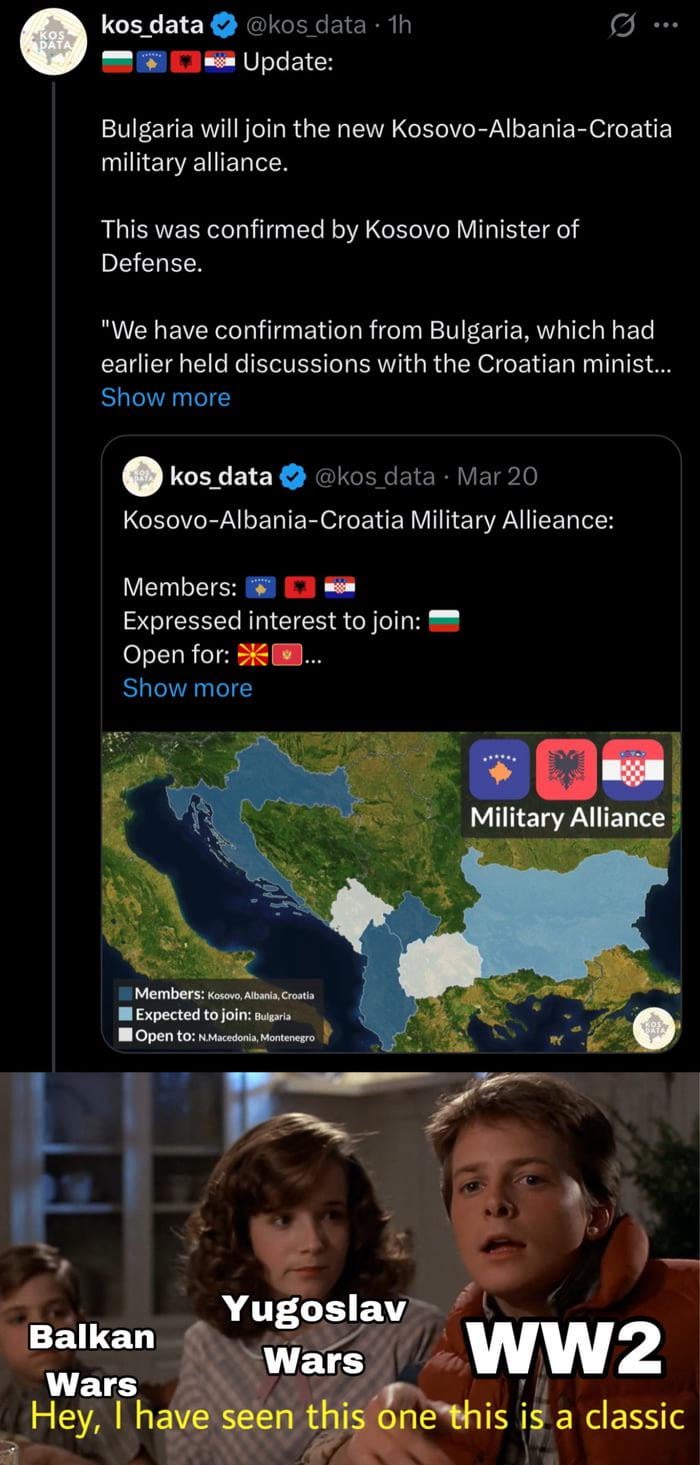Click the KOS DATA watermark logo on the map
This screenshot has width=700, height=1465.
point(653,1029)
